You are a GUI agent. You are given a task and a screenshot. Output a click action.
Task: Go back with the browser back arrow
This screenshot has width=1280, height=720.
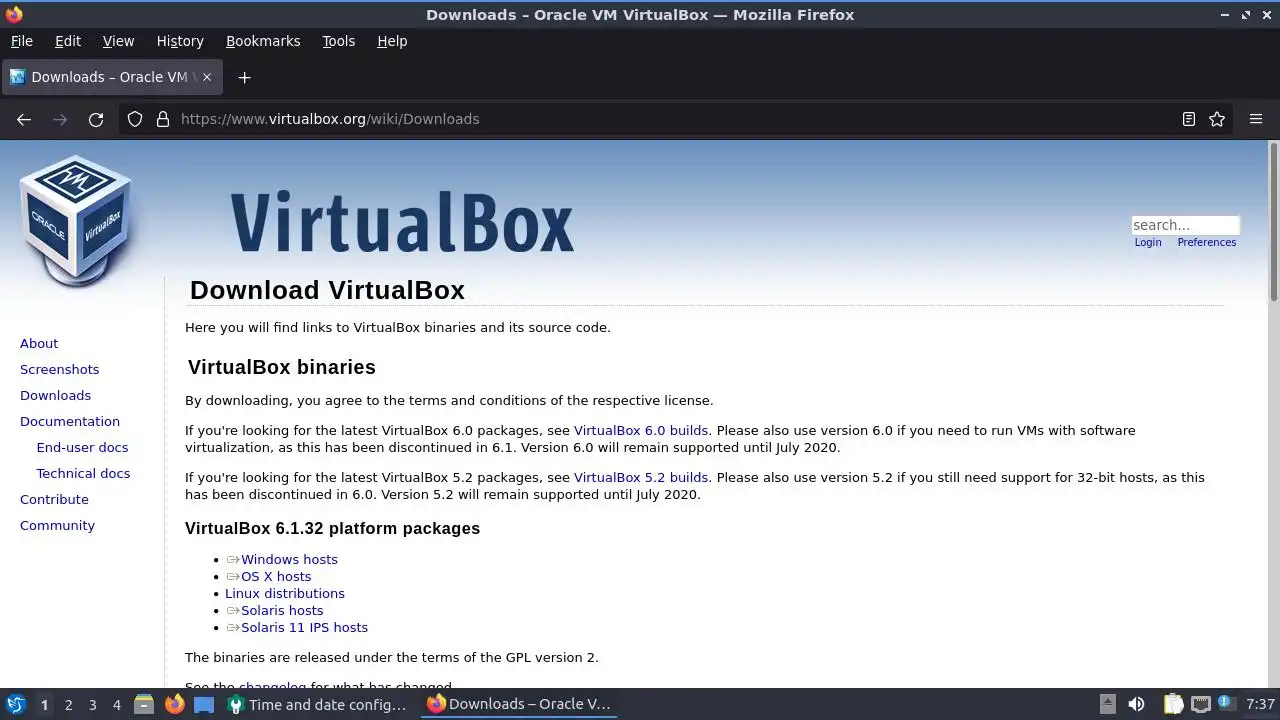[x=24, y=119]
